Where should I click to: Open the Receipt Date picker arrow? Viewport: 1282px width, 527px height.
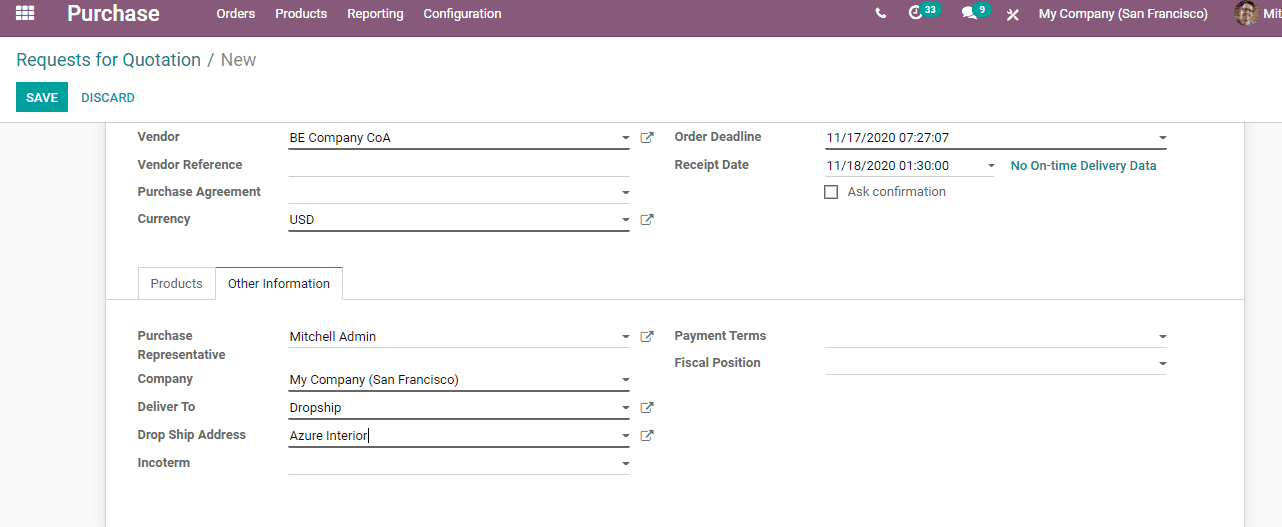[x=990, y=166]
